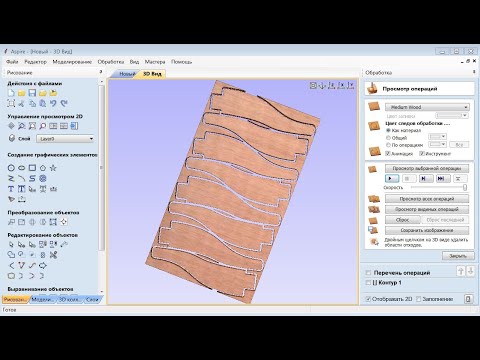480x360 pixels.
Task: Open the color dropdown next to По операциям
Action: click(x=437, y=145)
